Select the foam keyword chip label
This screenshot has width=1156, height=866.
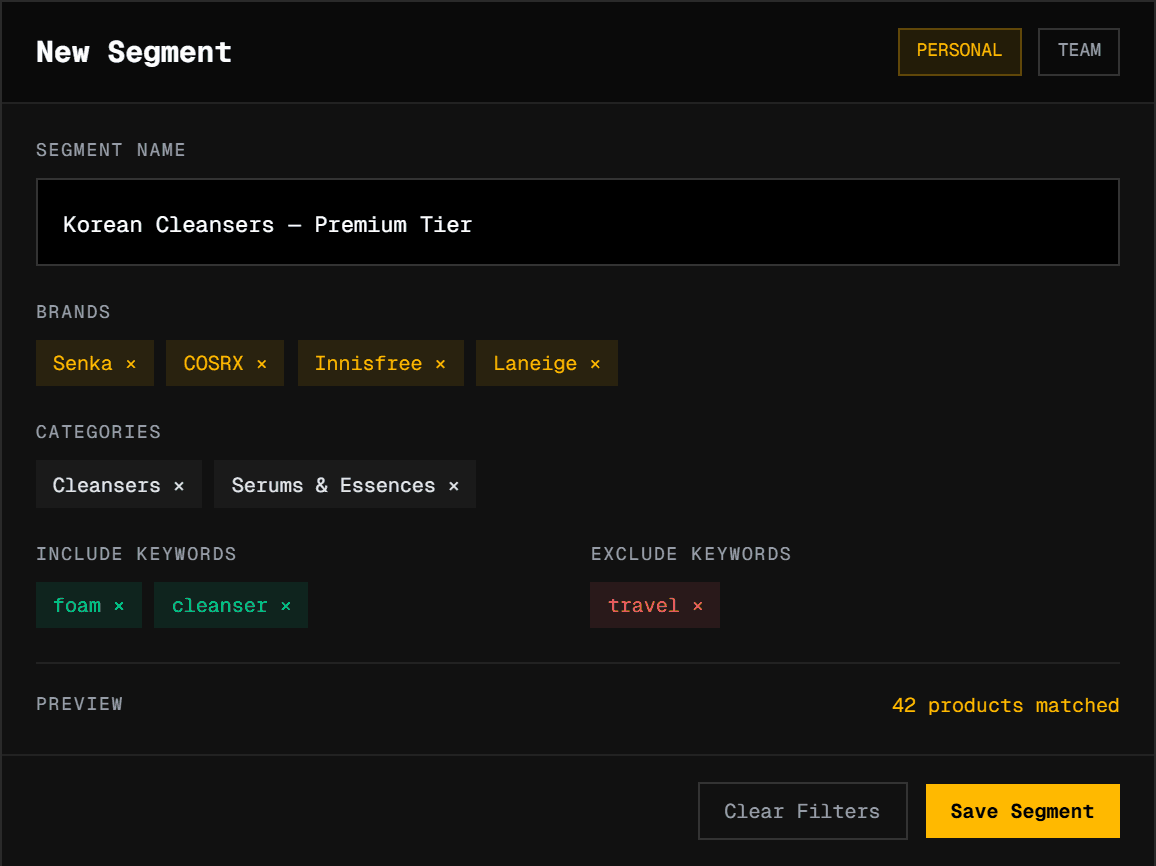77,605
